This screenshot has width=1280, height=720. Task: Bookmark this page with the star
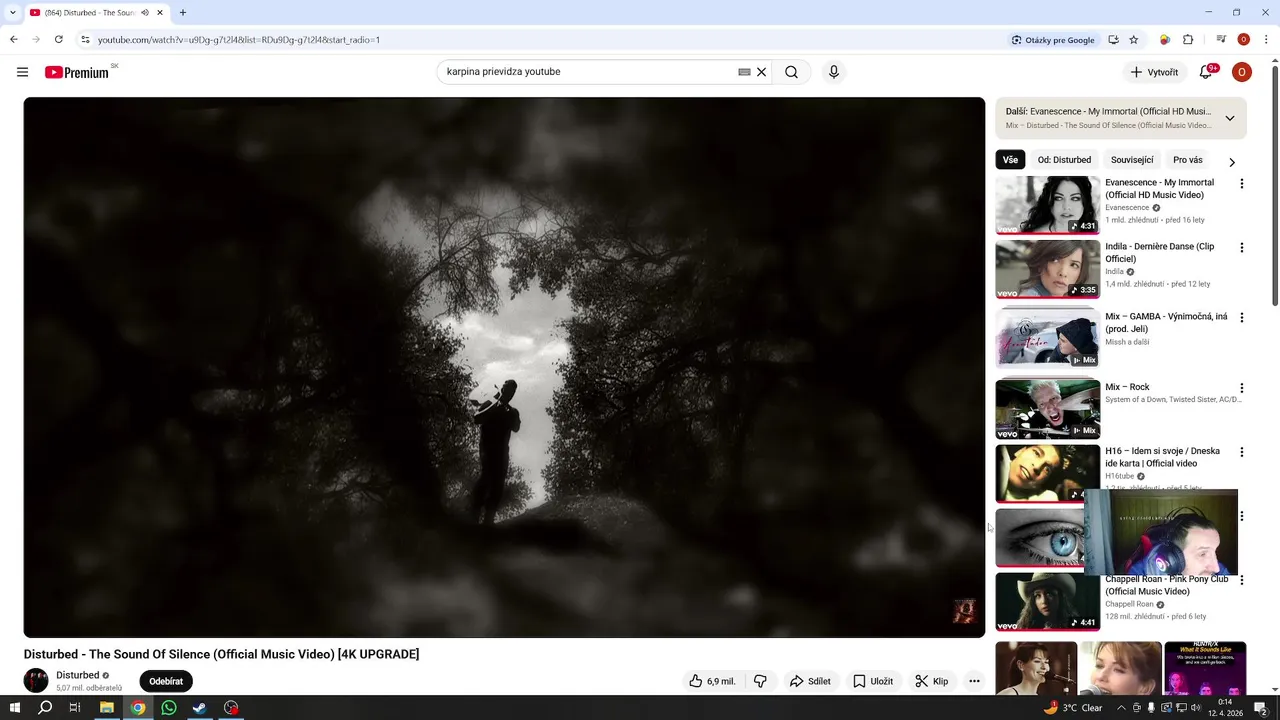(1133, 40)
